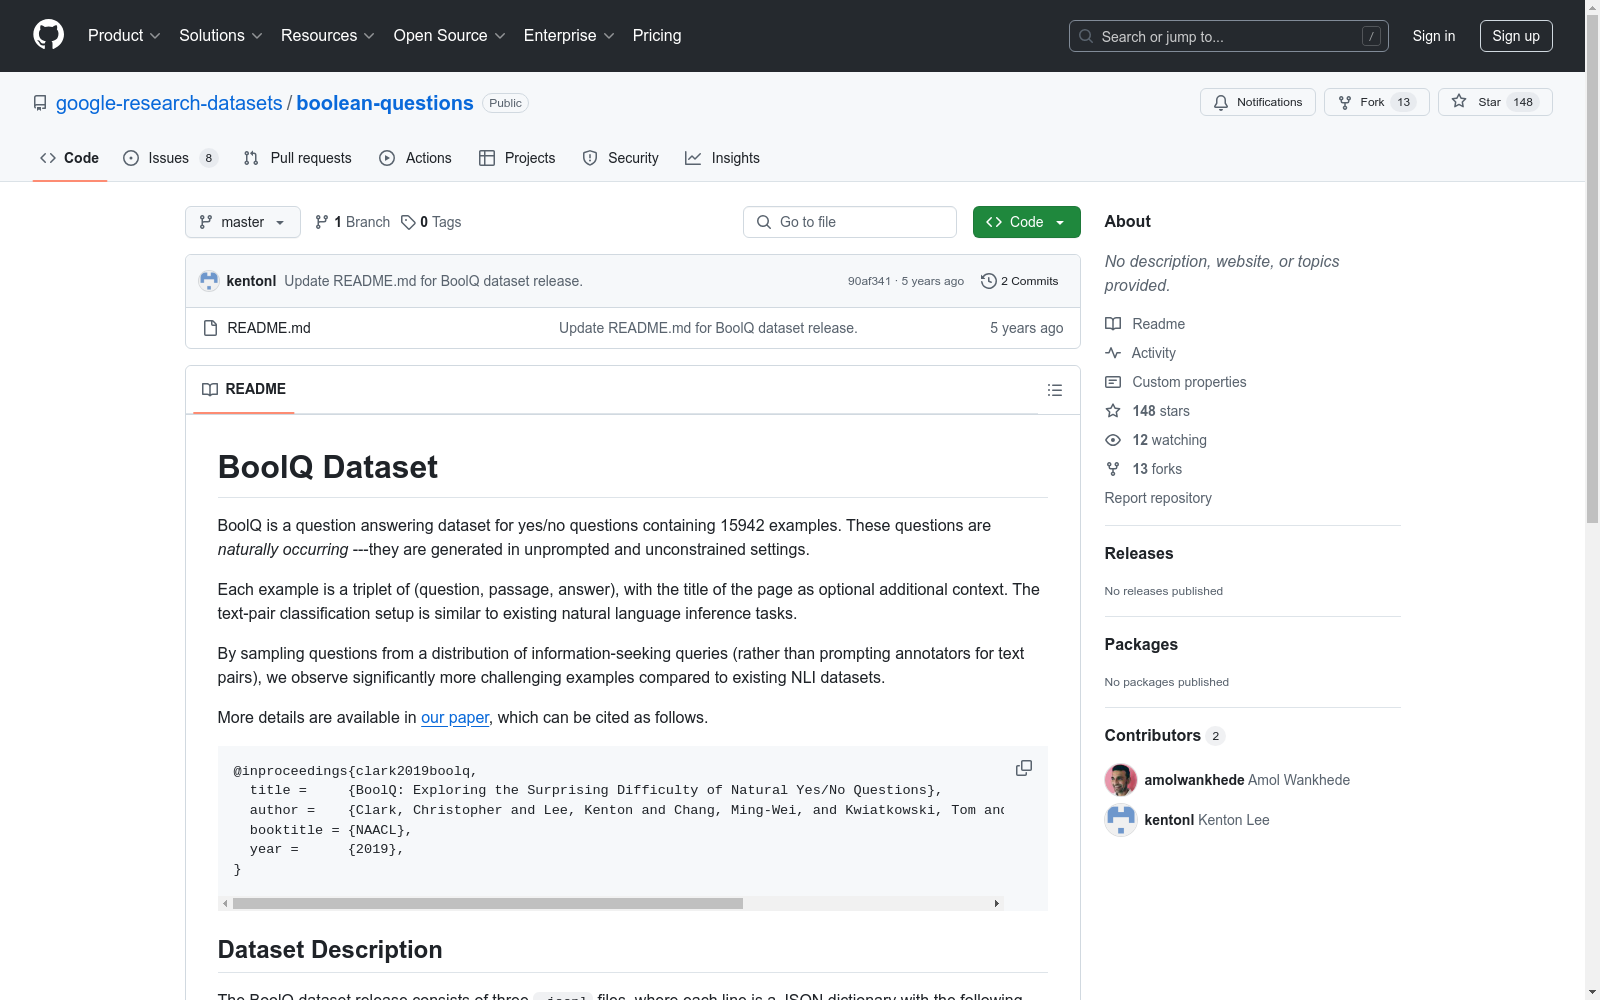The width and height of the screenshot is (1600, 1000).
Task: Go to GitHub homepage via Octocat logo
Action: point(48,35)
